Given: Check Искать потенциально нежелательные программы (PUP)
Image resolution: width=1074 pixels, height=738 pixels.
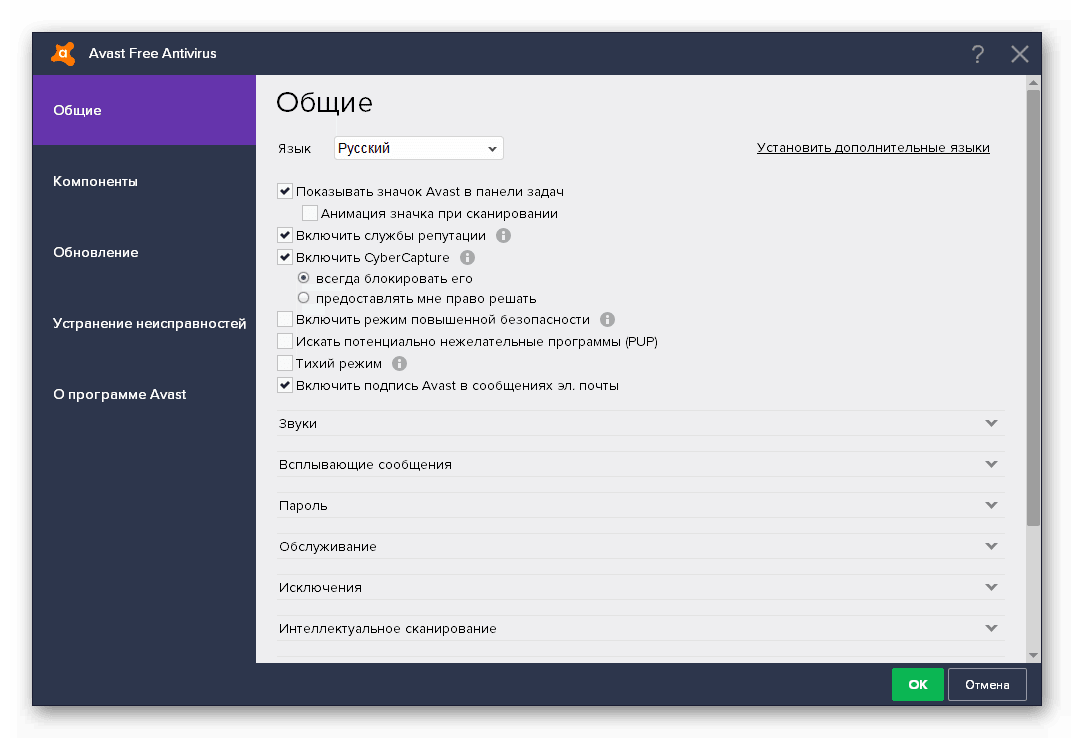Looking at the screenshot, I should tap(285, 341).
